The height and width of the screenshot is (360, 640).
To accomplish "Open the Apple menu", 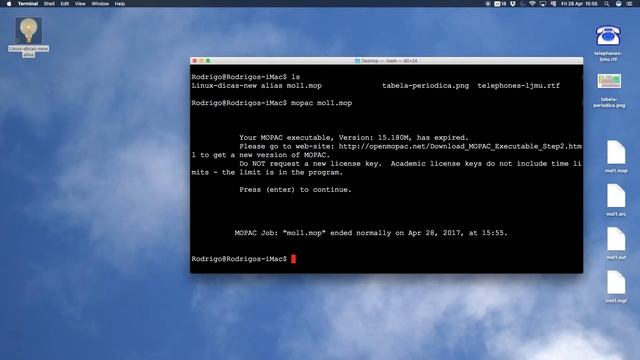I will tap(9, 4).
